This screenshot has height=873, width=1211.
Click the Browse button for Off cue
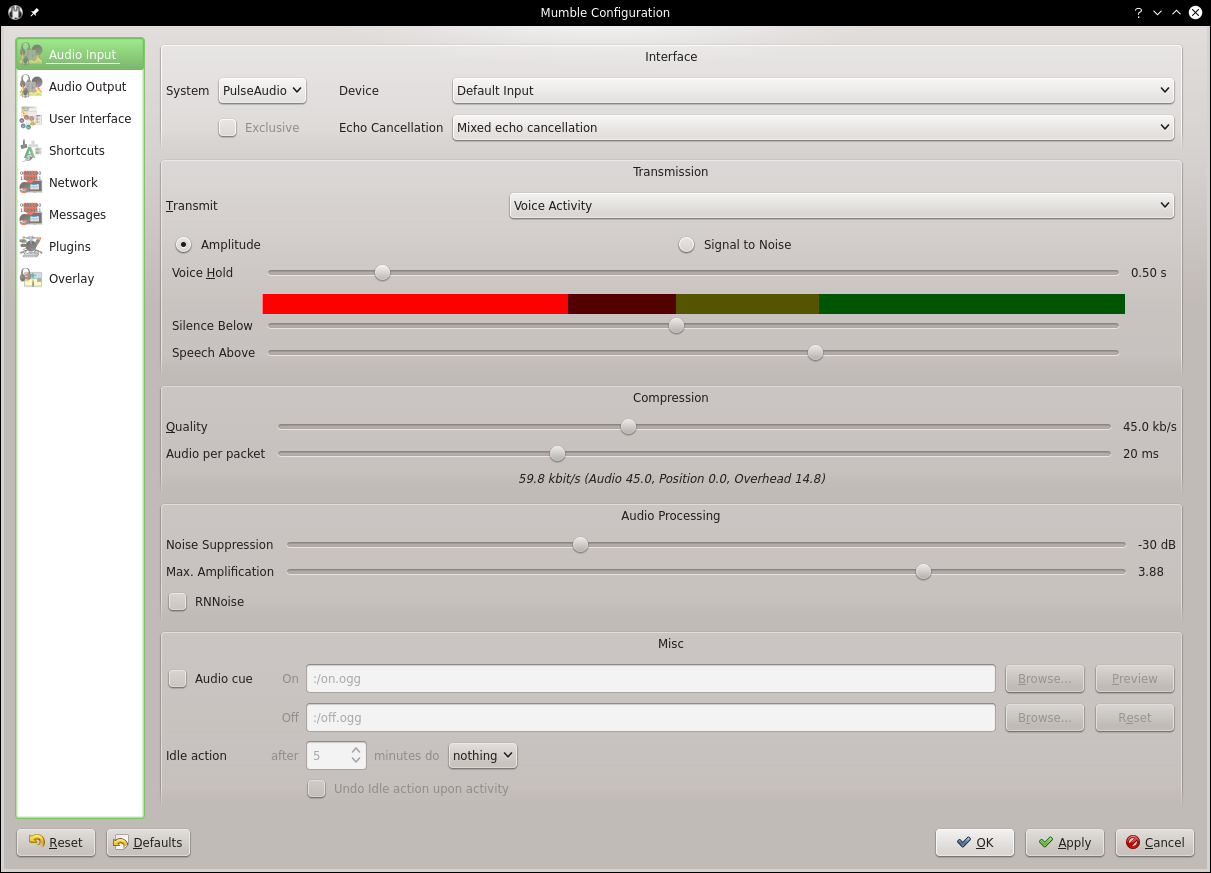tap(1045, 718)
